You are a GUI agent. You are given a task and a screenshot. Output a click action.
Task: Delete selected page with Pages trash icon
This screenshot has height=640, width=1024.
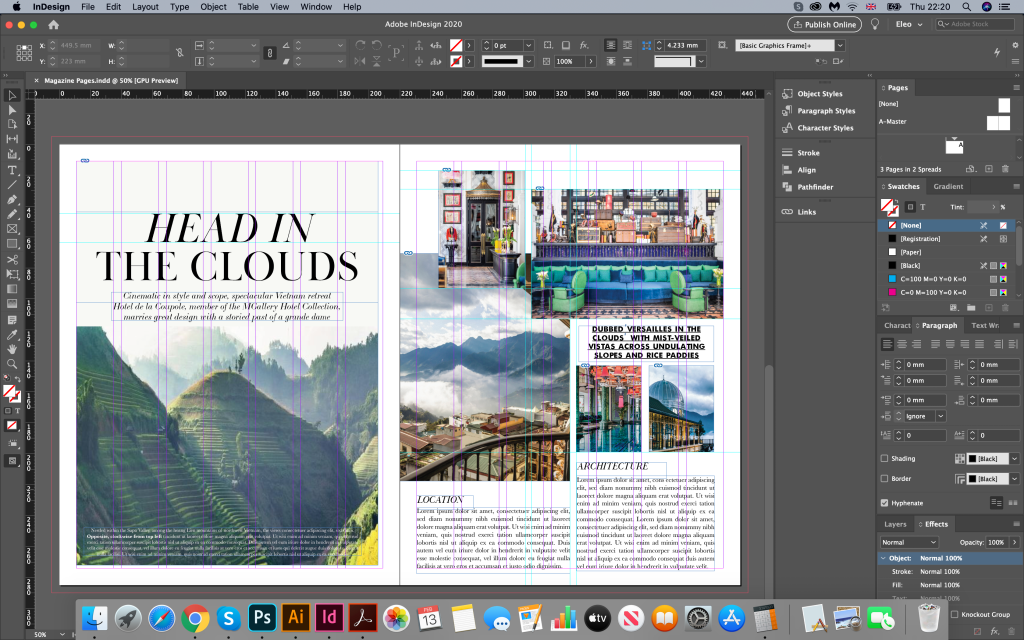click(x=1007, y=169)
